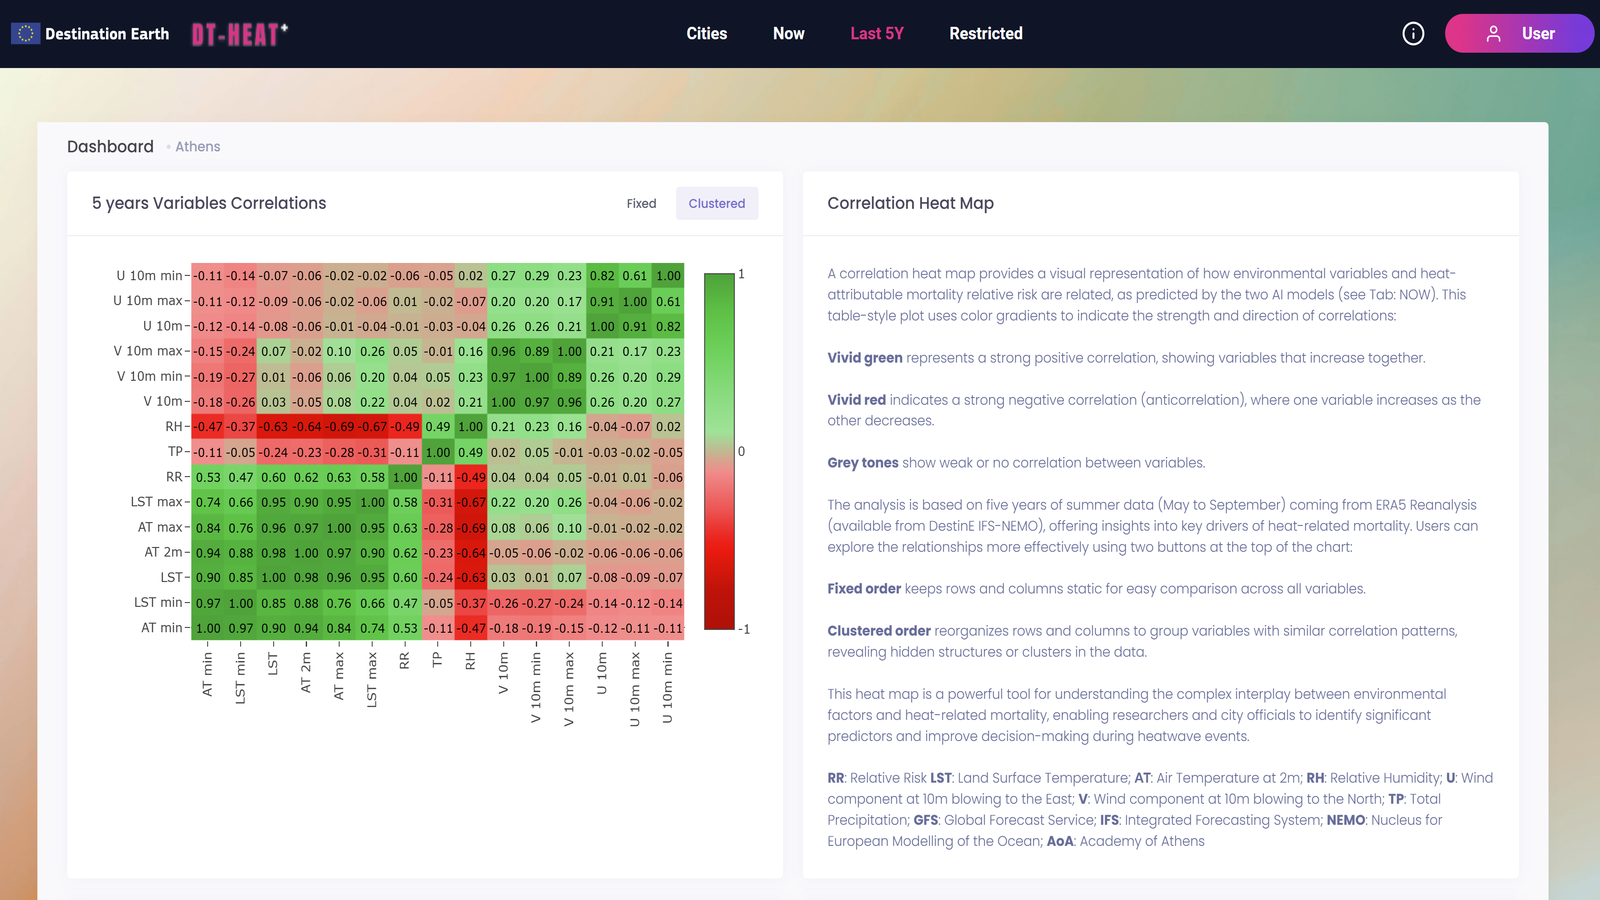Switch heat map to Fixed order
Viewport: 1600px width, 900px height.
pyautogui.click(x=641, y=204)
